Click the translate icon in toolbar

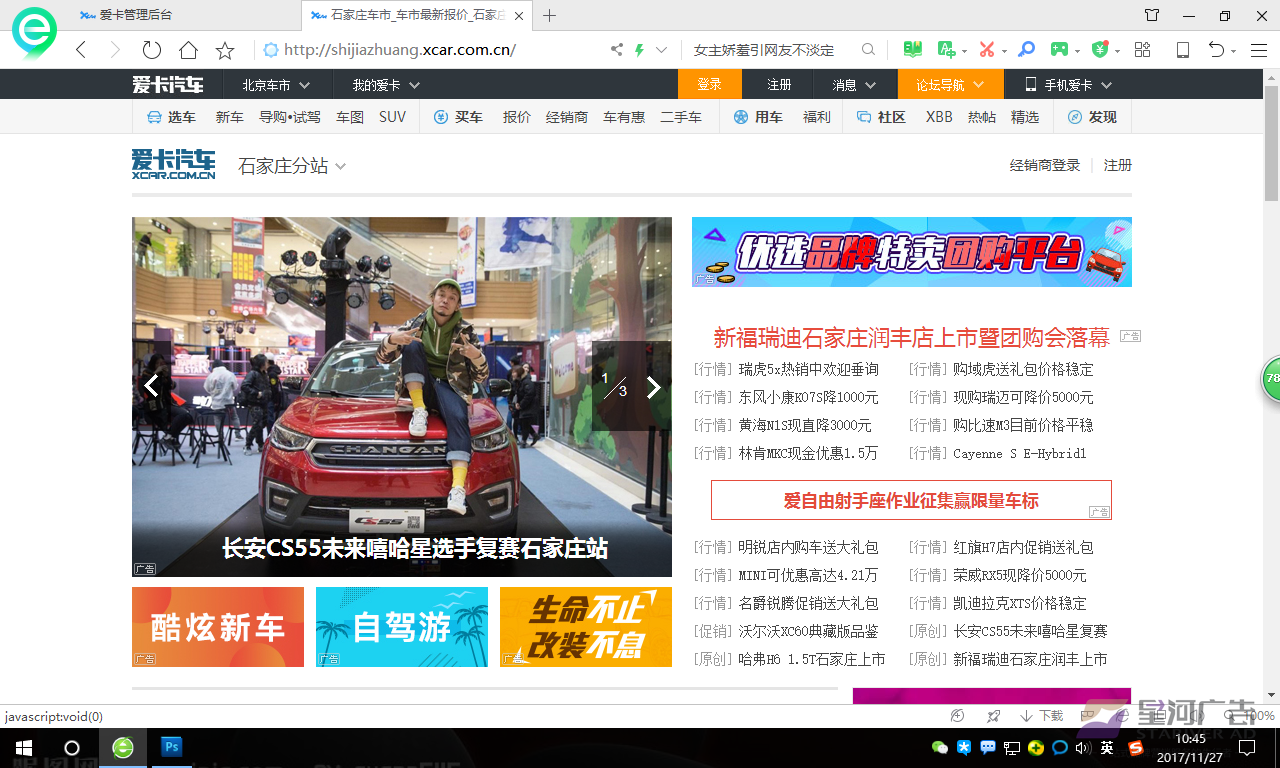(946, 50)
